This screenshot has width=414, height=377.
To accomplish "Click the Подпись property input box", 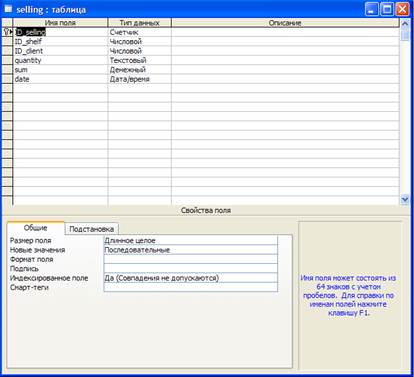I will click(x=191, y=268).
